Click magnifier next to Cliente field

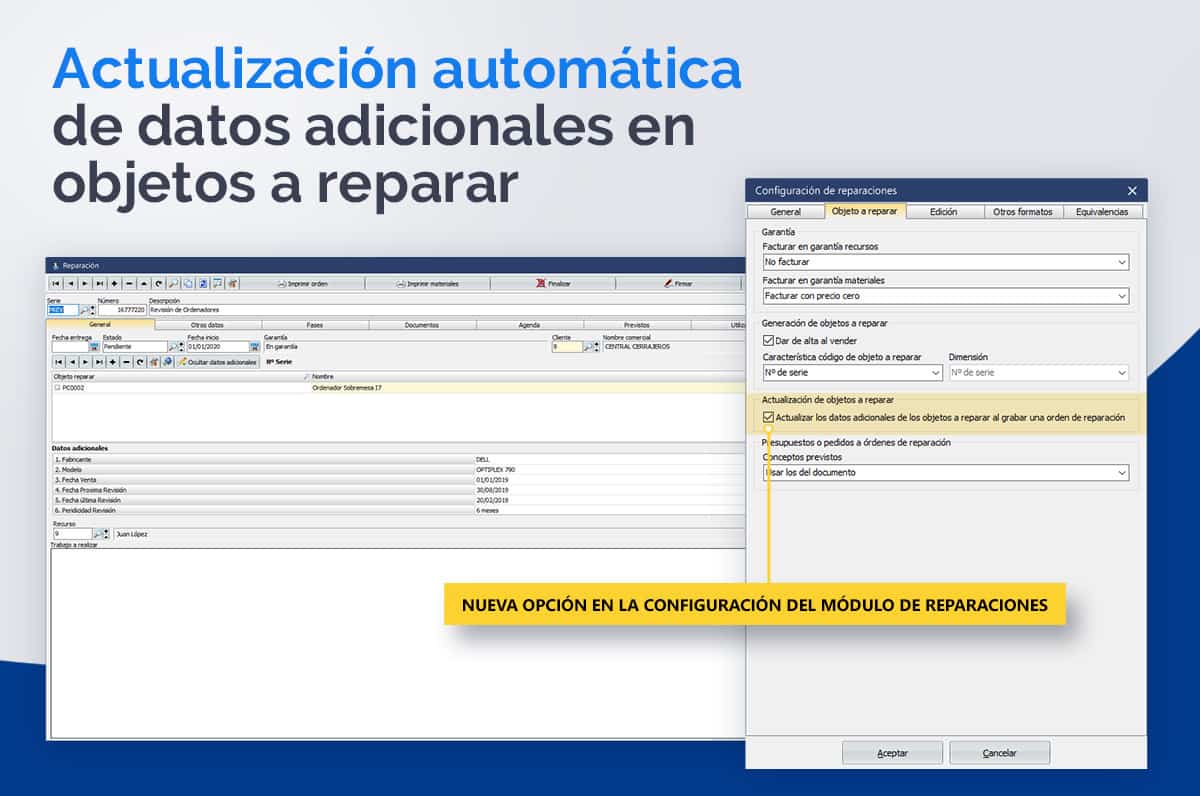pyautogui.click(x=588, y=347)
